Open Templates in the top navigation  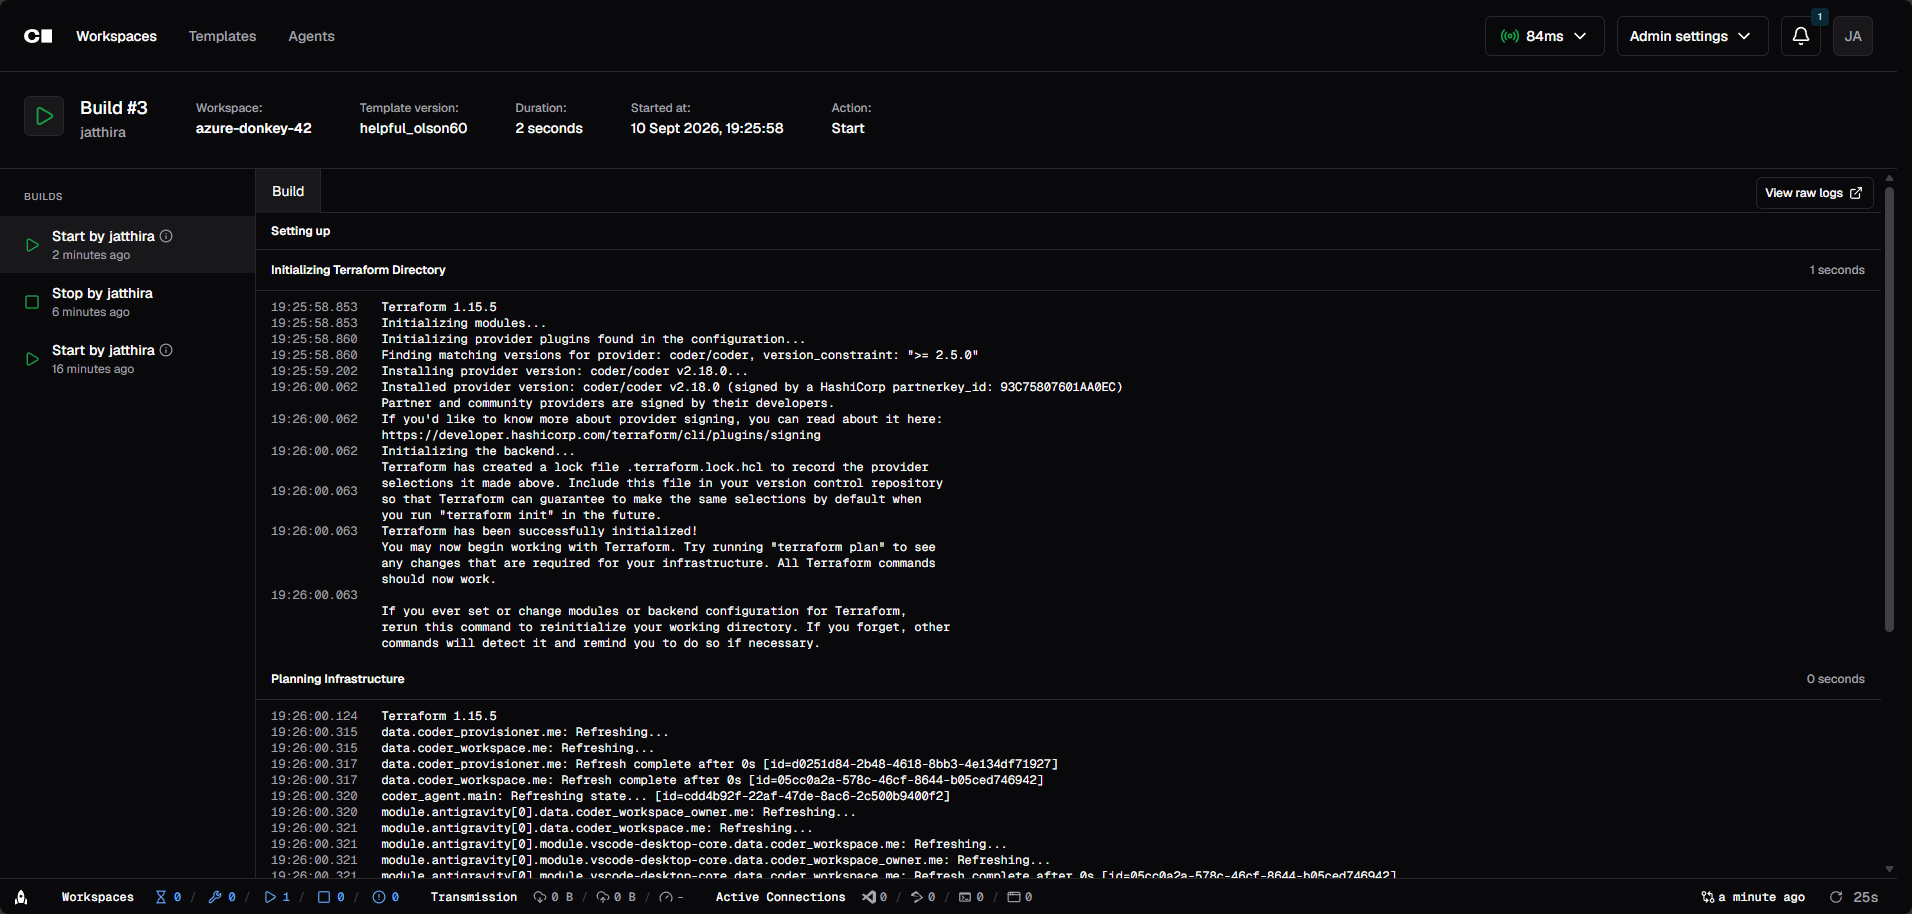[x=222, y=36]
